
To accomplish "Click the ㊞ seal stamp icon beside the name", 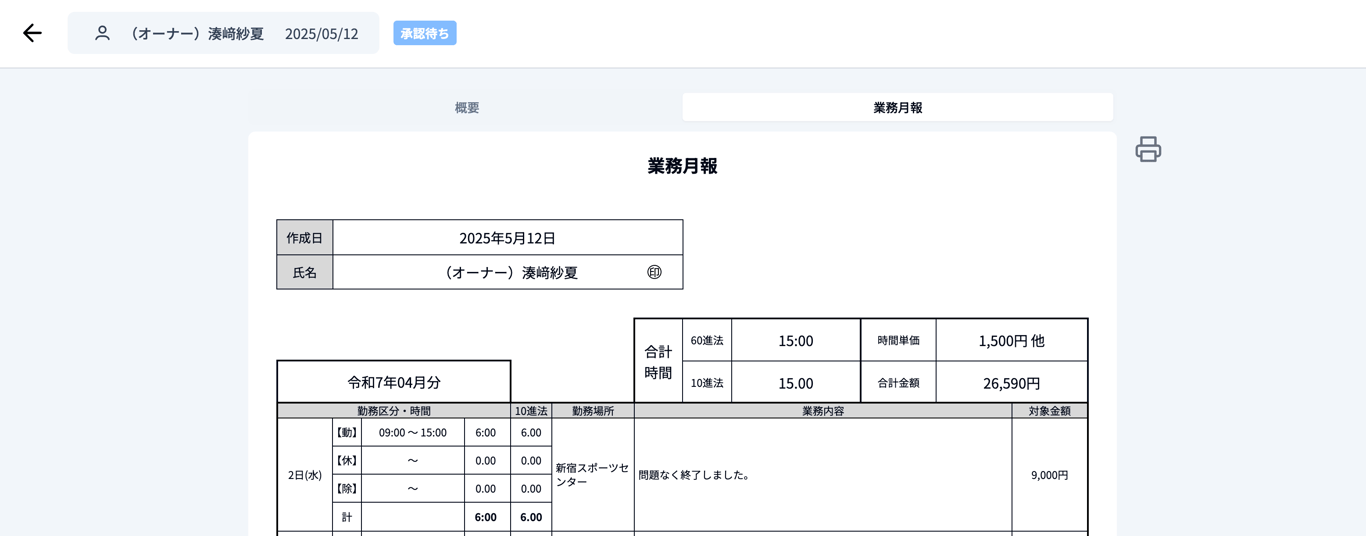I will (x=654, y=272).
